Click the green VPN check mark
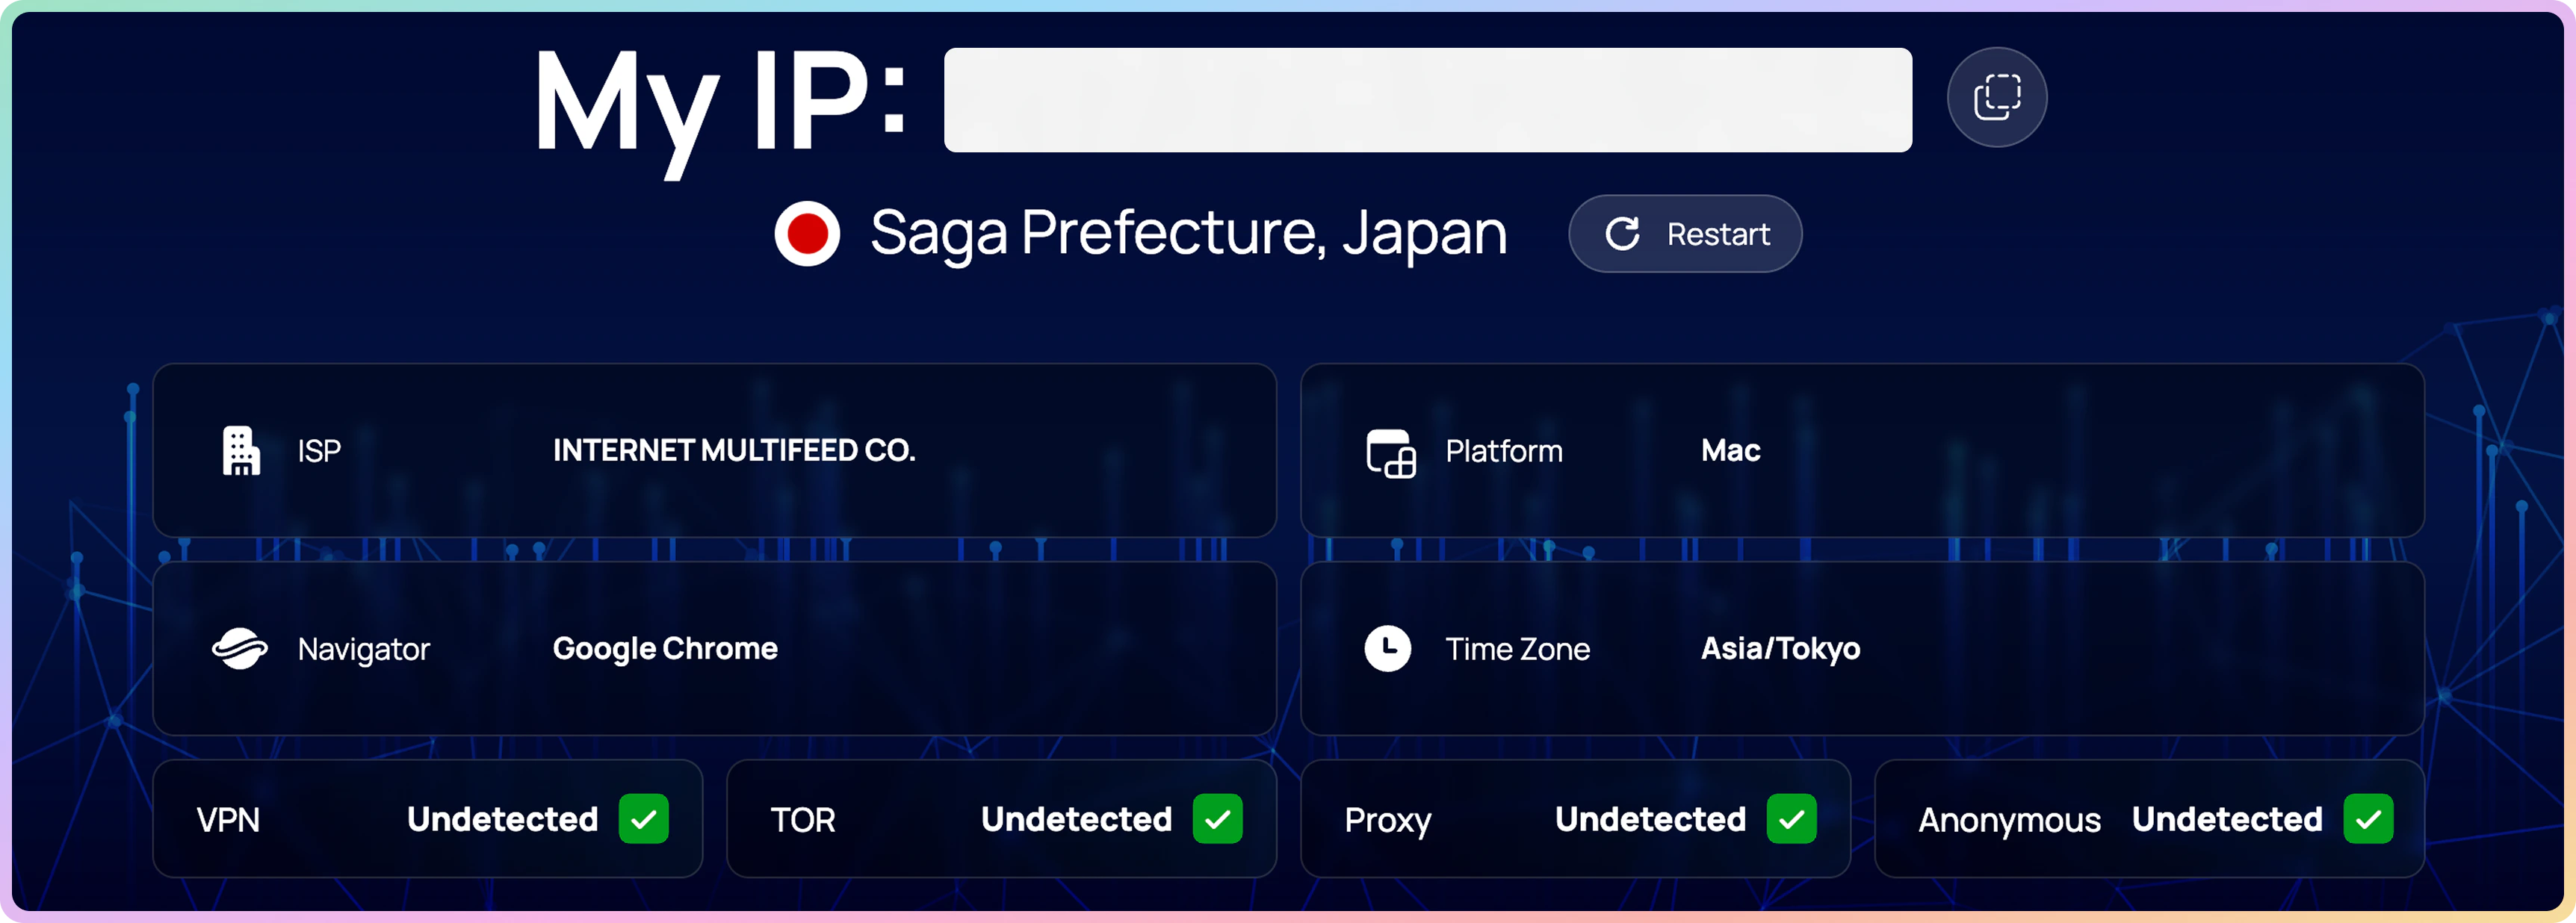 point(643,819)
